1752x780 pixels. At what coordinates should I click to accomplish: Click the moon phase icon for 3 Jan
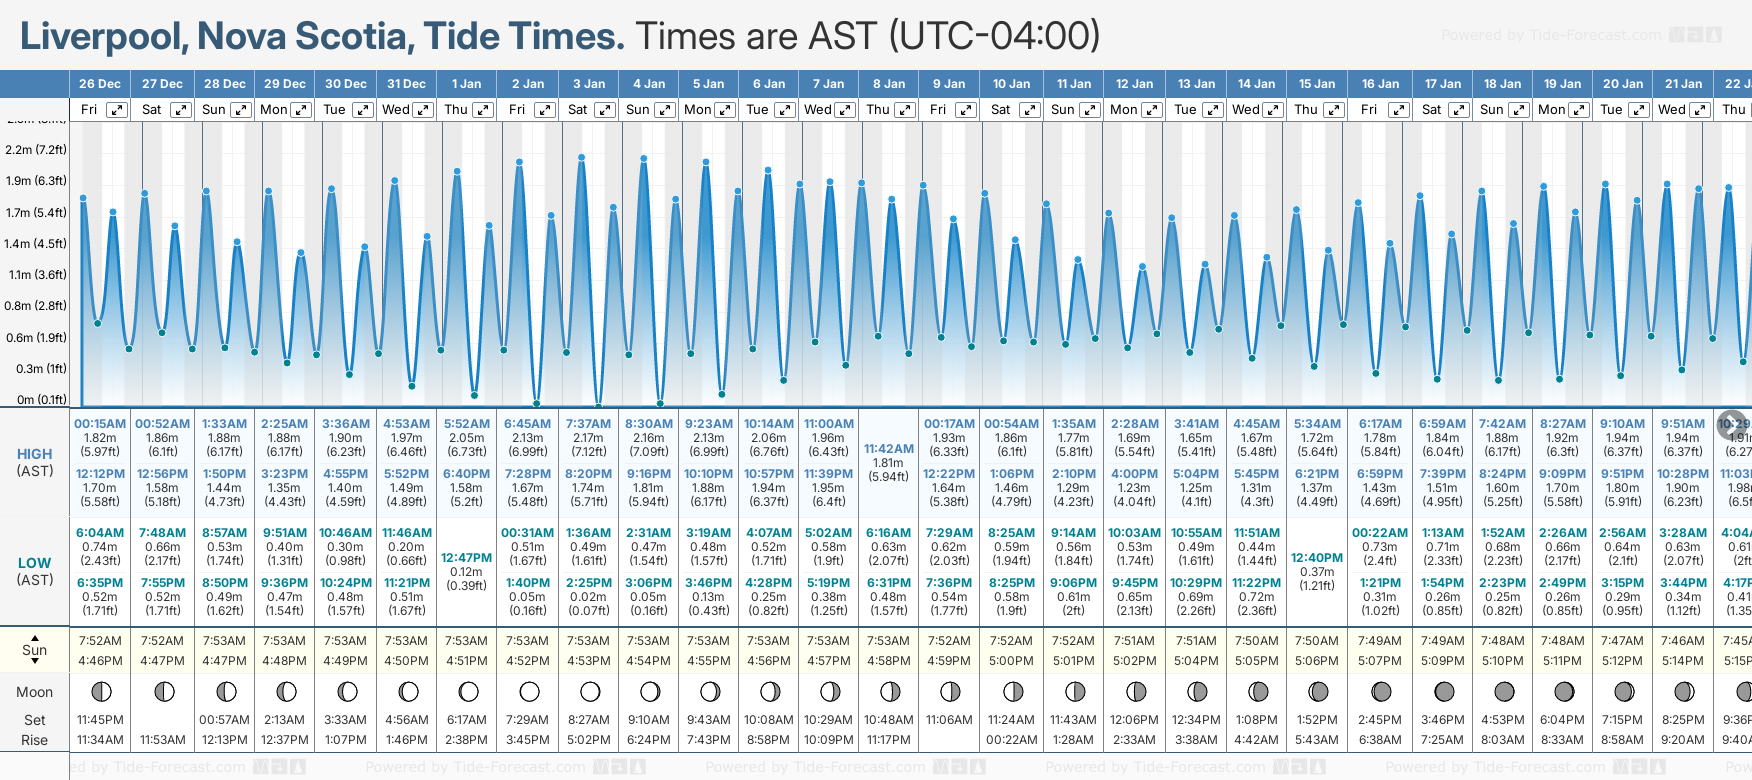click(590, 692)
